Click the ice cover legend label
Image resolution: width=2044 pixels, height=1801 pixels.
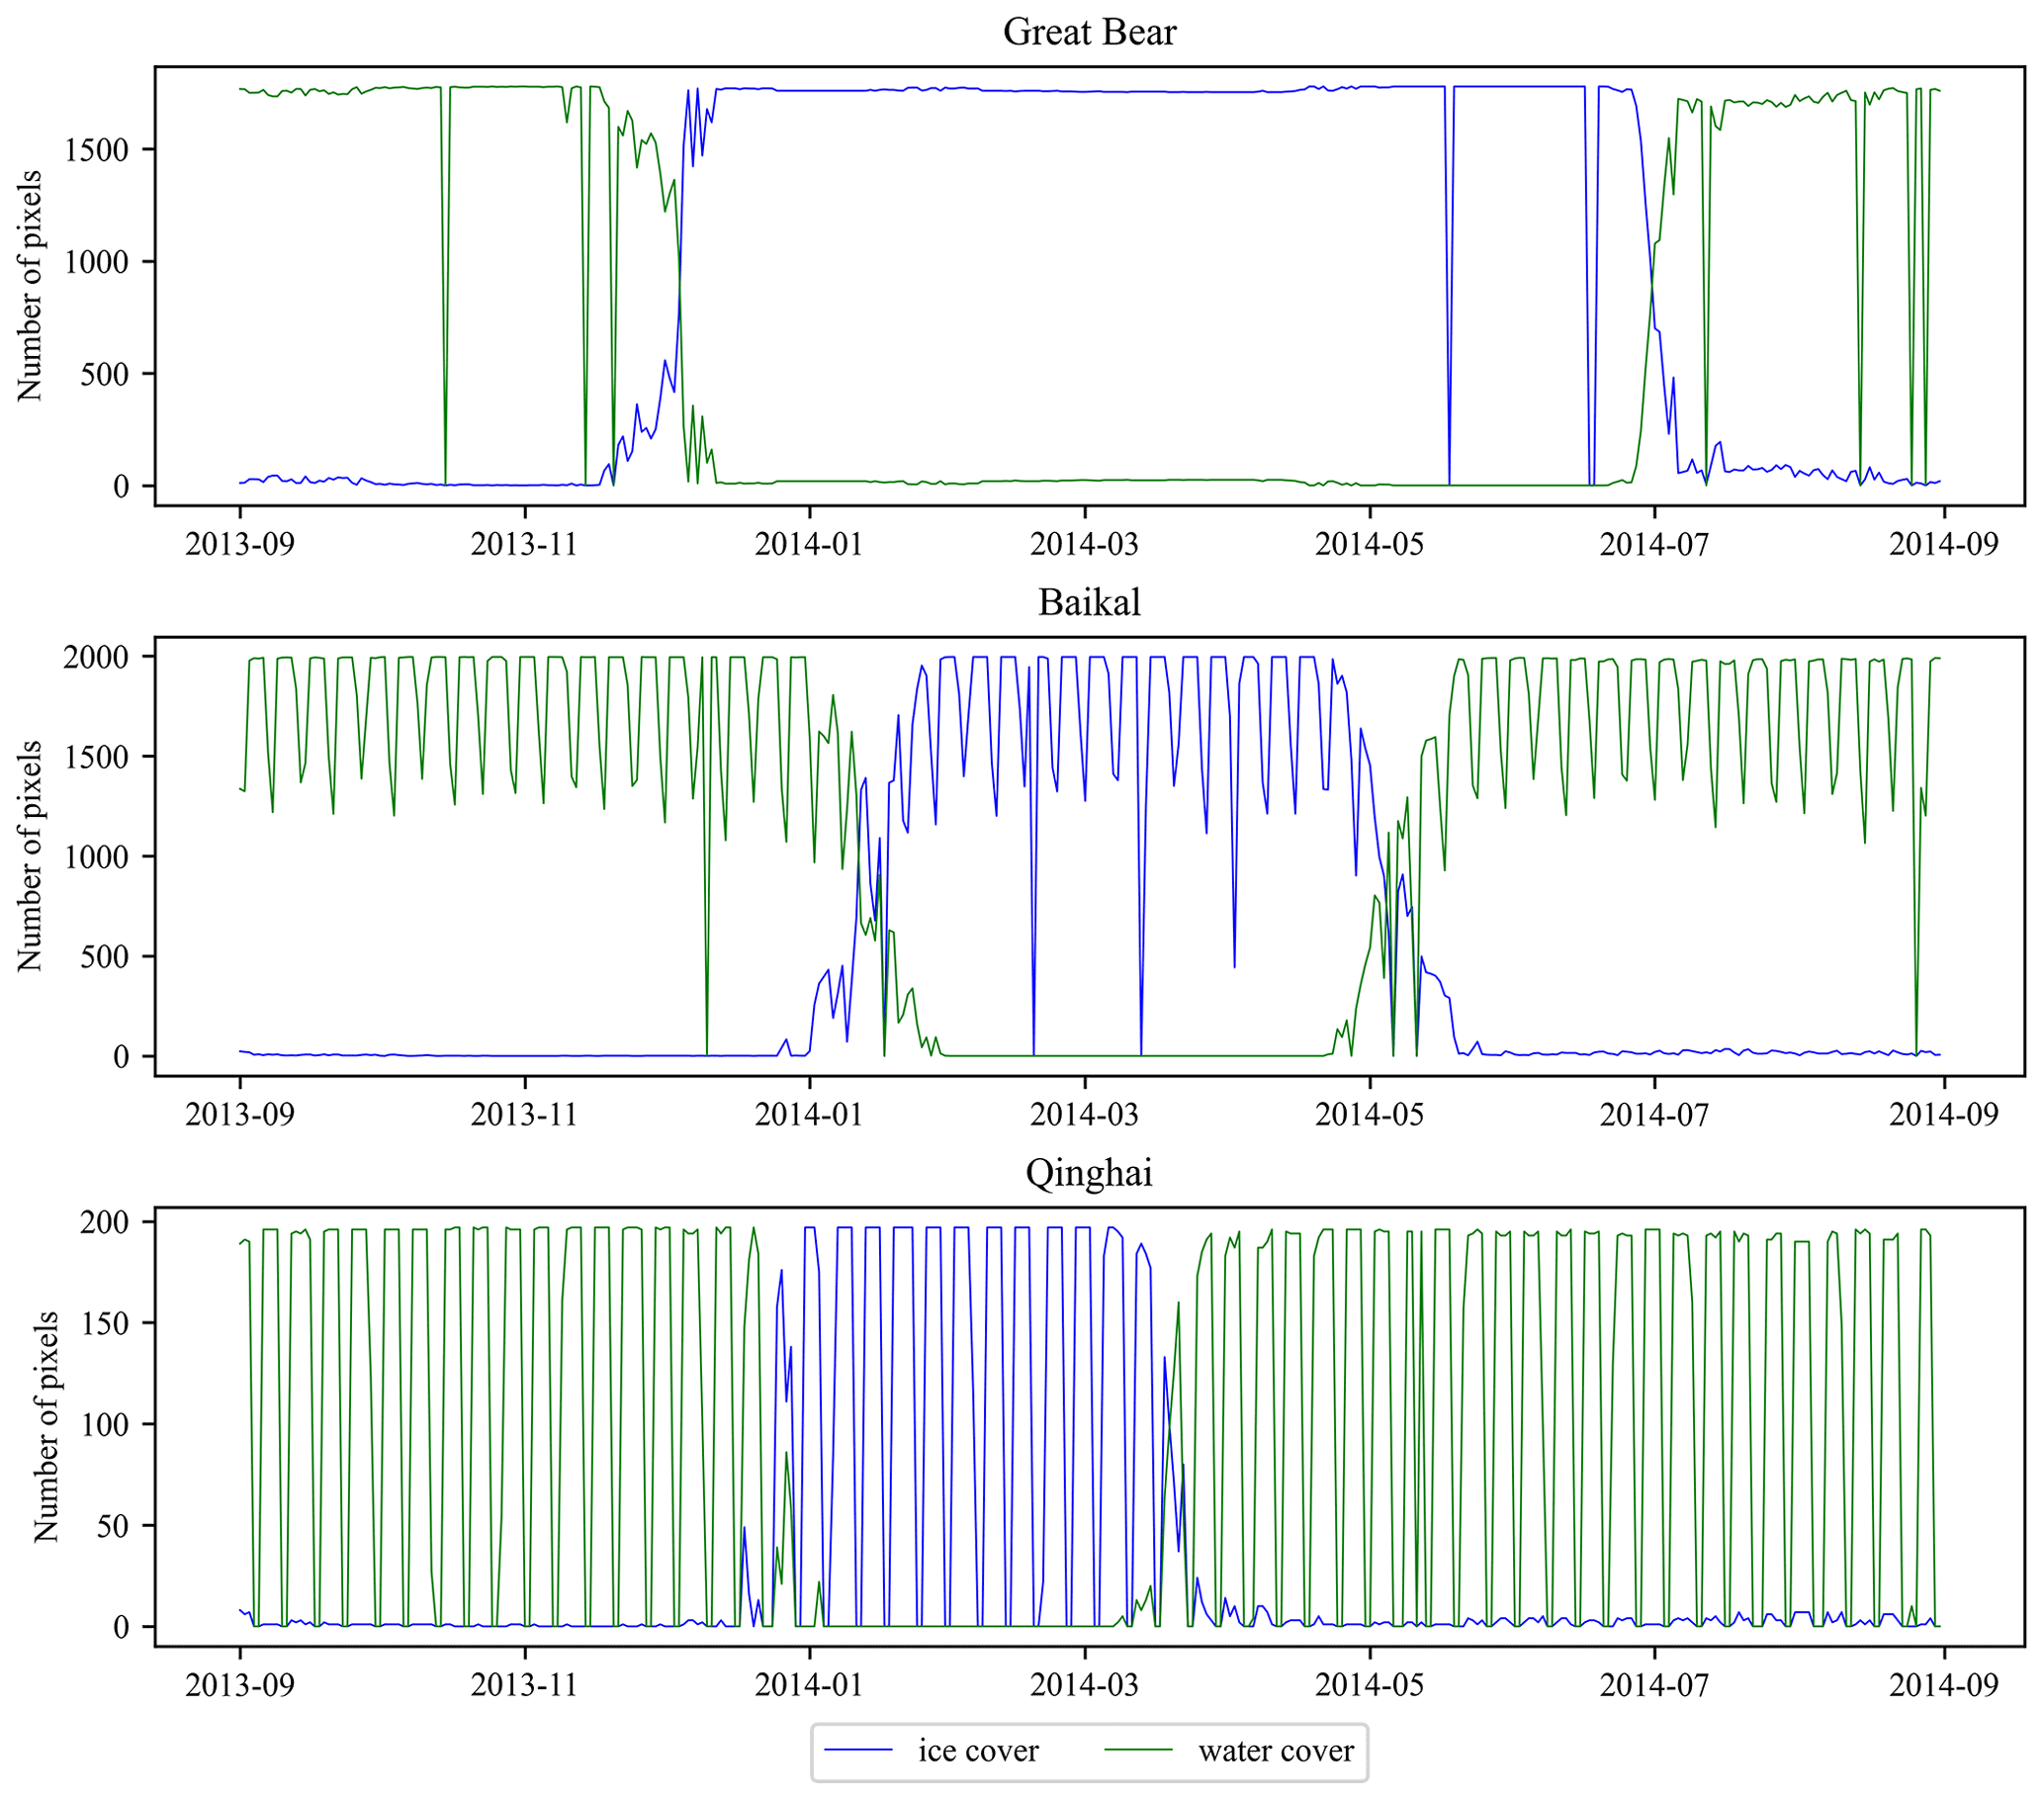[978, 1750]
